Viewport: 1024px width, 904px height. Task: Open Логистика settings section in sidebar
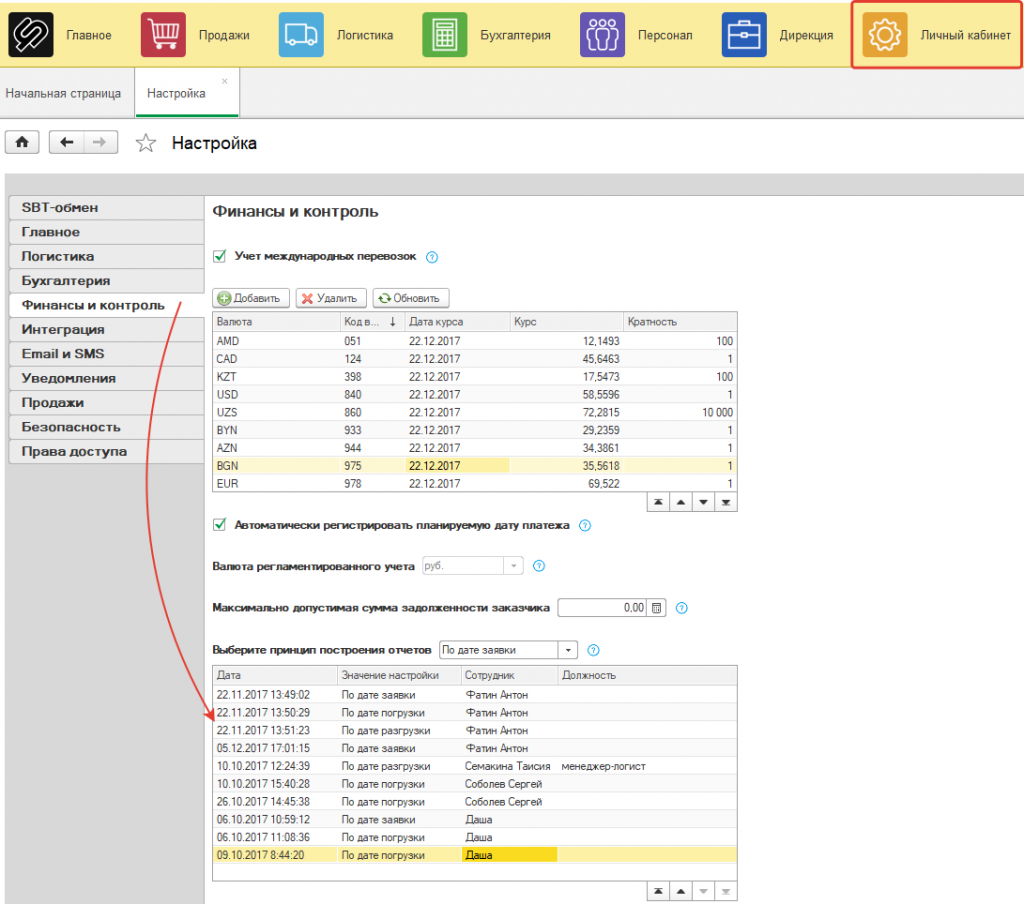[106, 256]
